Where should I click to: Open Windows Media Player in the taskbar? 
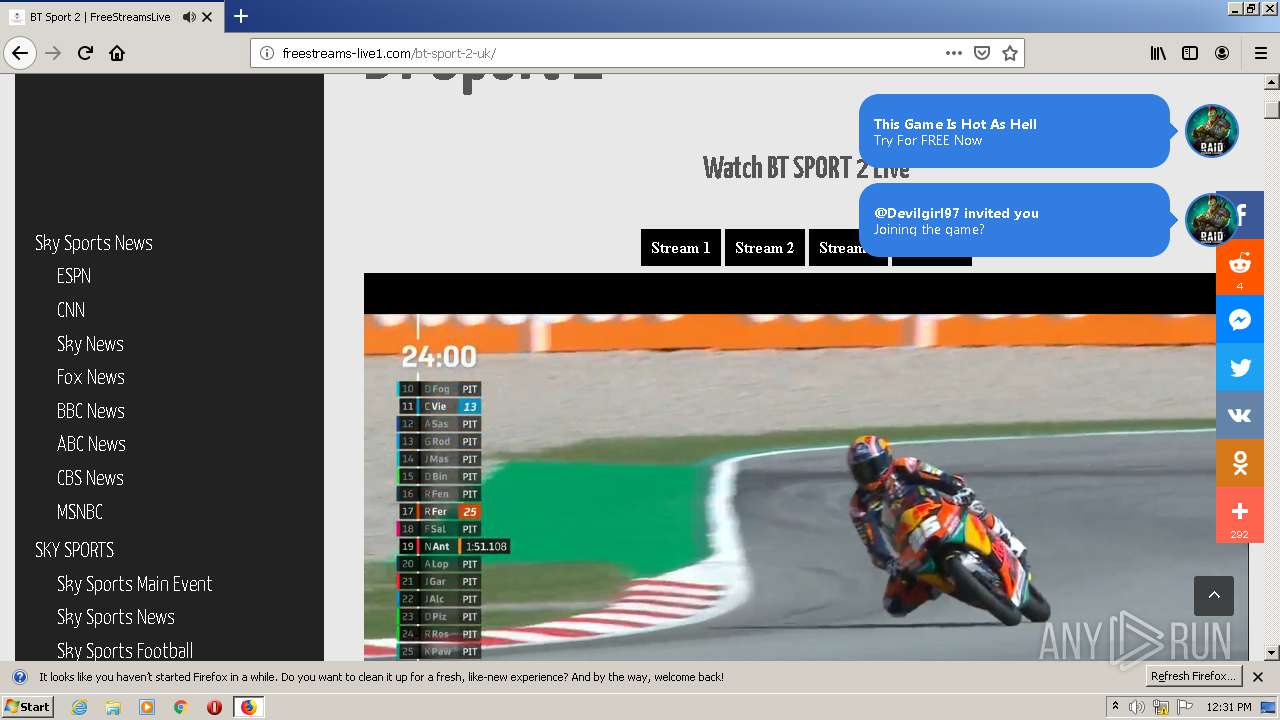147,707
